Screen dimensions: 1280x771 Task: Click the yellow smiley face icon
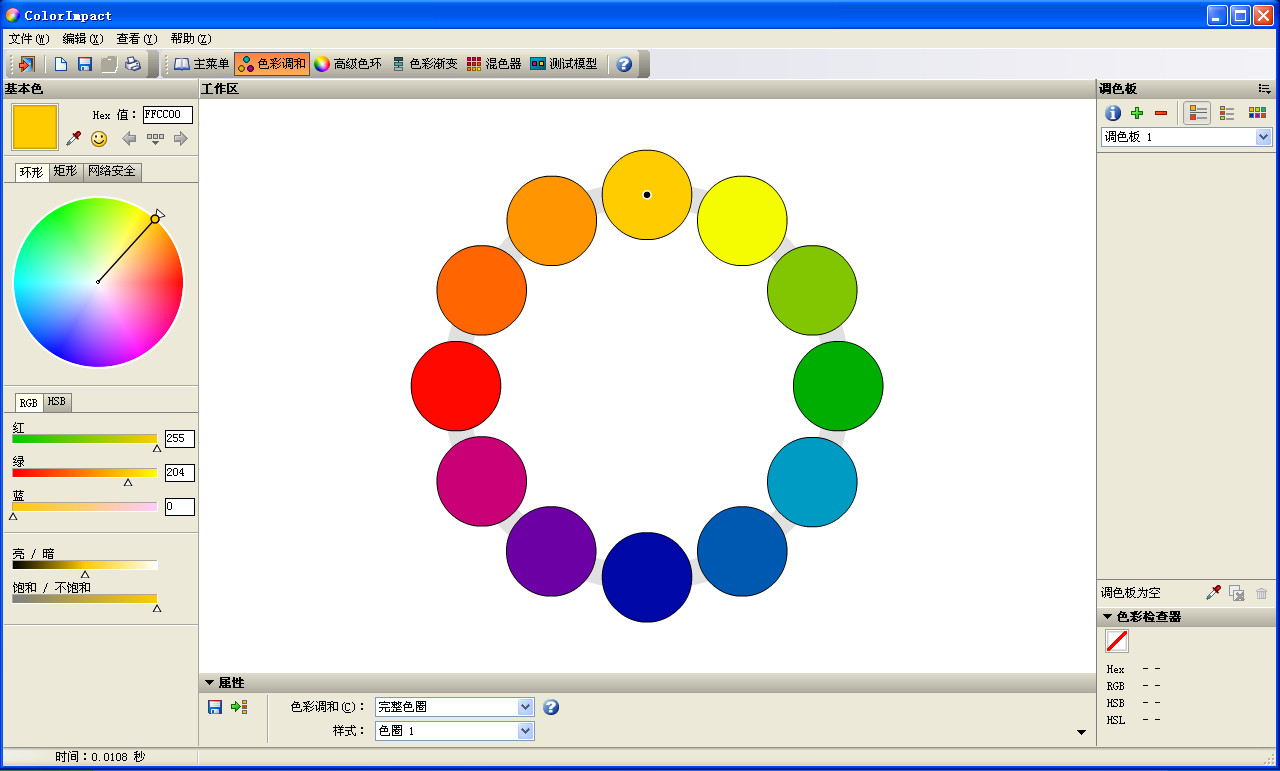99,139
